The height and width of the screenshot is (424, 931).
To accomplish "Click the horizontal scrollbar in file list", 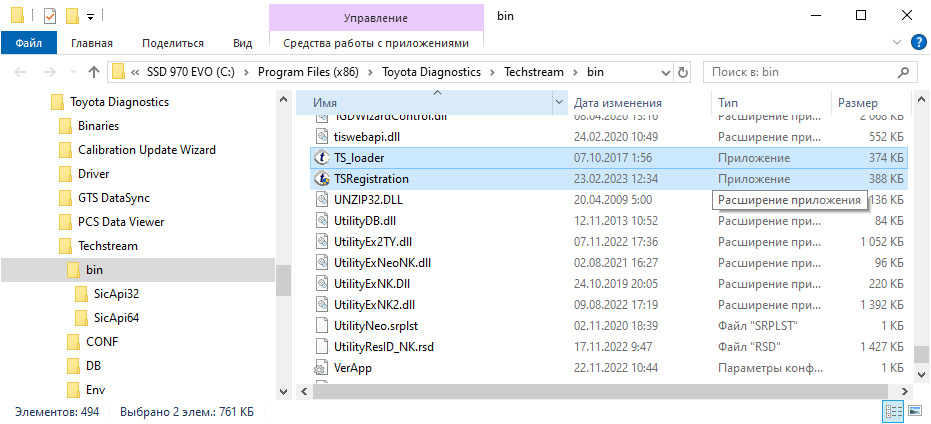I will tap(600, 391).
